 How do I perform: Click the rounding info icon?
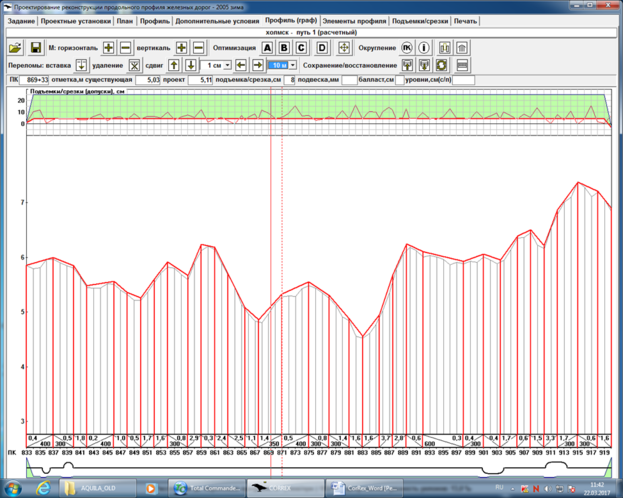coord(424,48)
